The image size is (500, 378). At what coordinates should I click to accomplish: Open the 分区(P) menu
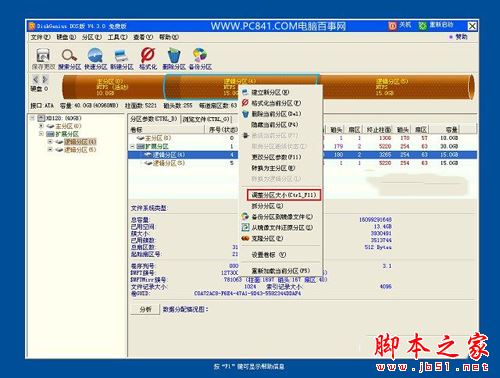92,37
